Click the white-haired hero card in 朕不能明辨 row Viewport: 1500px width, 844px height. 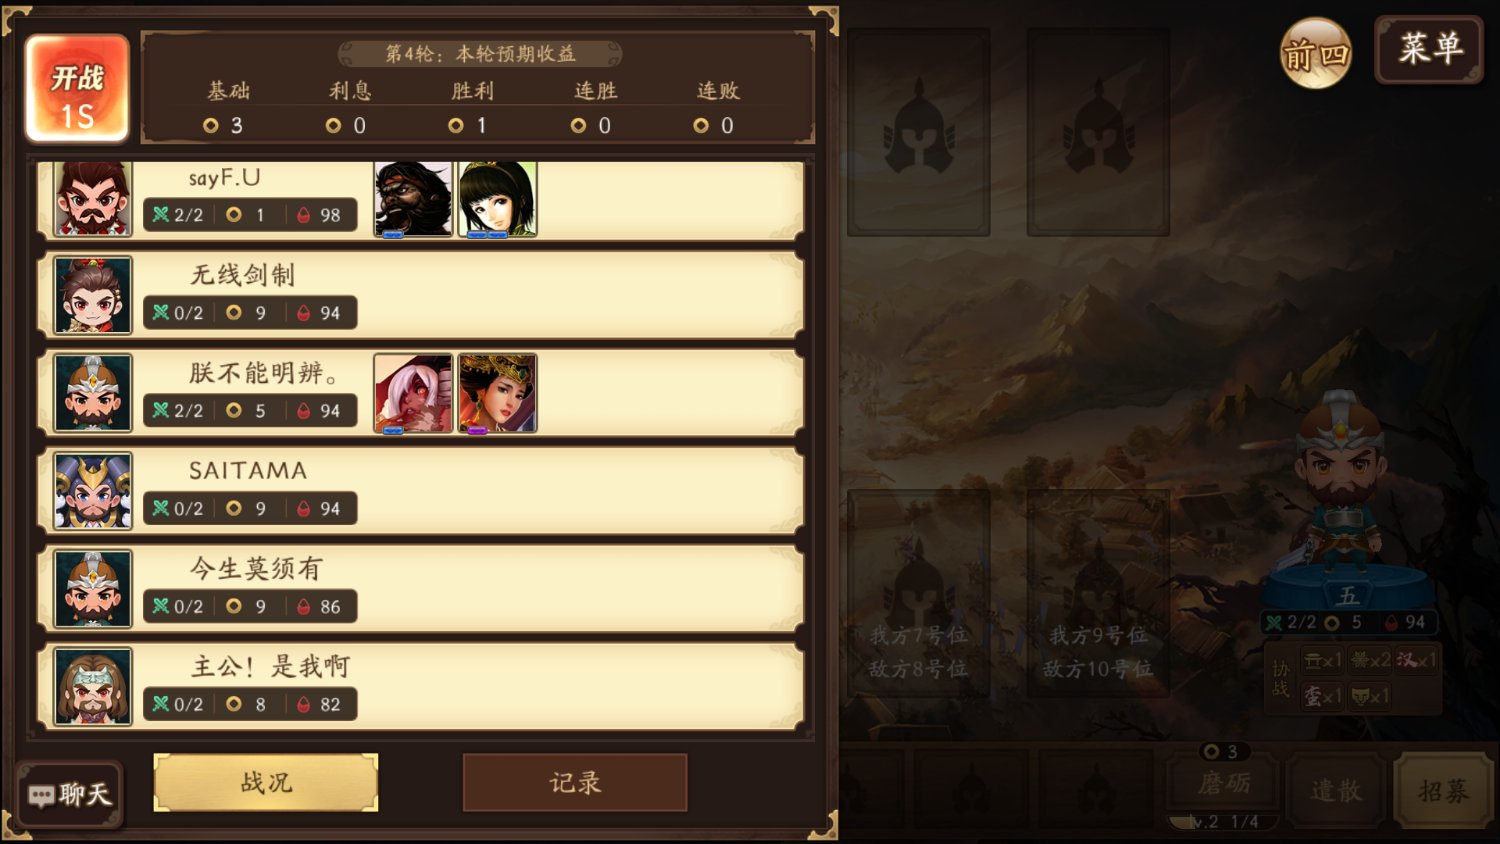413,393
